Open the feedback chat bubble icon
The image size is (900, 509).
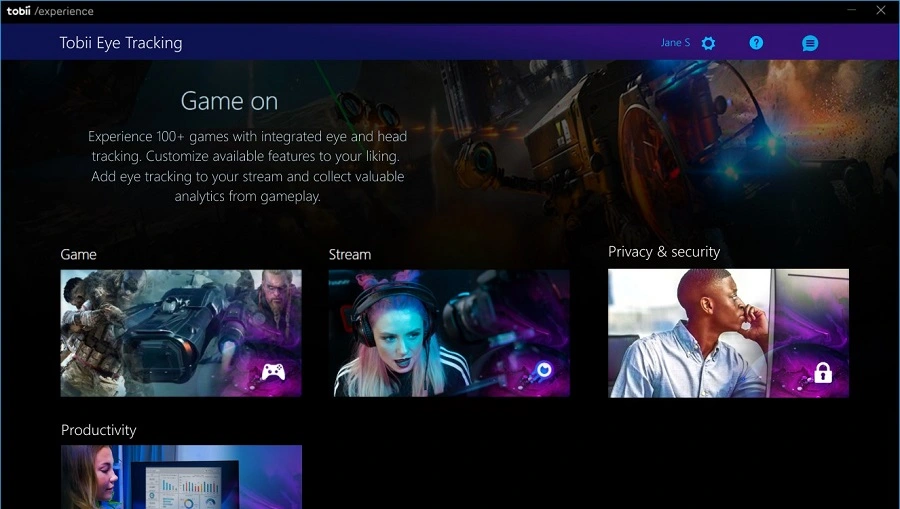click(x=810, y=43)
